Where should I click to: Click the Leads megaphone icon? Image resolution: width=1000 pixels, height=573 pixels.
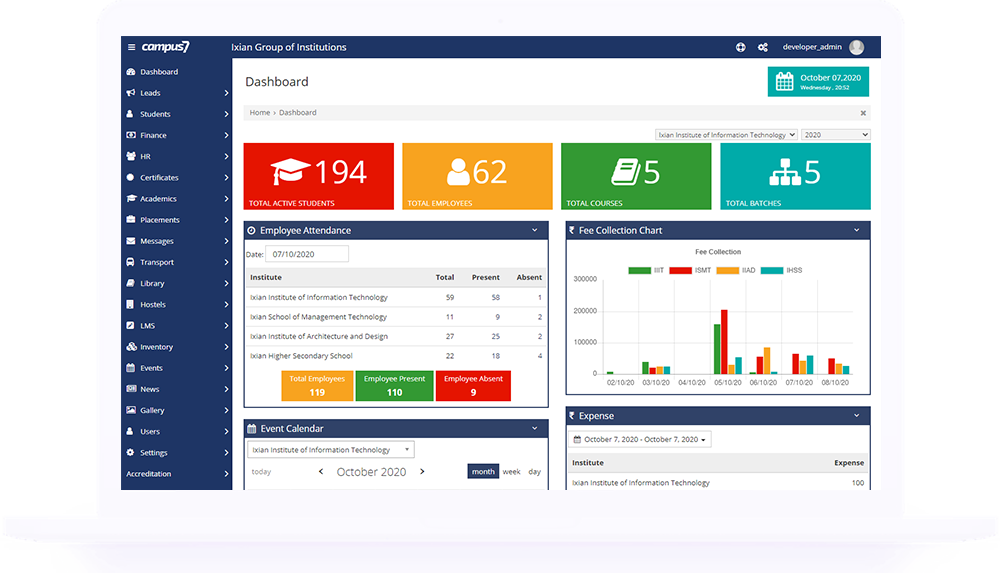click(131, 93)
